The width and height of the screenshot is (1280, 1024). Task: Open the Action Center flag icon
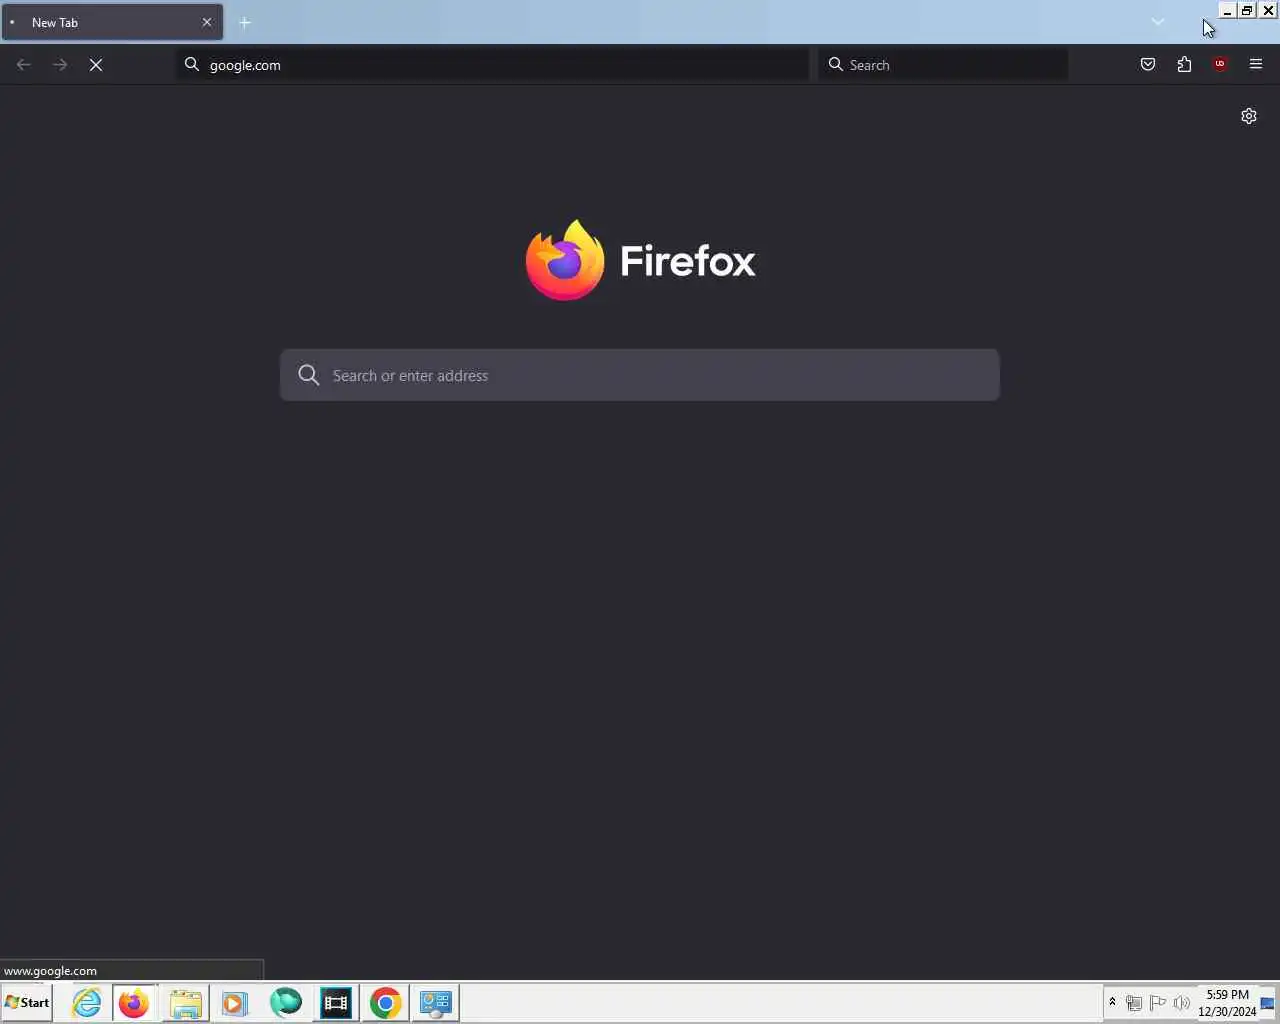pyautogui.click(x=1158, y=1003)
